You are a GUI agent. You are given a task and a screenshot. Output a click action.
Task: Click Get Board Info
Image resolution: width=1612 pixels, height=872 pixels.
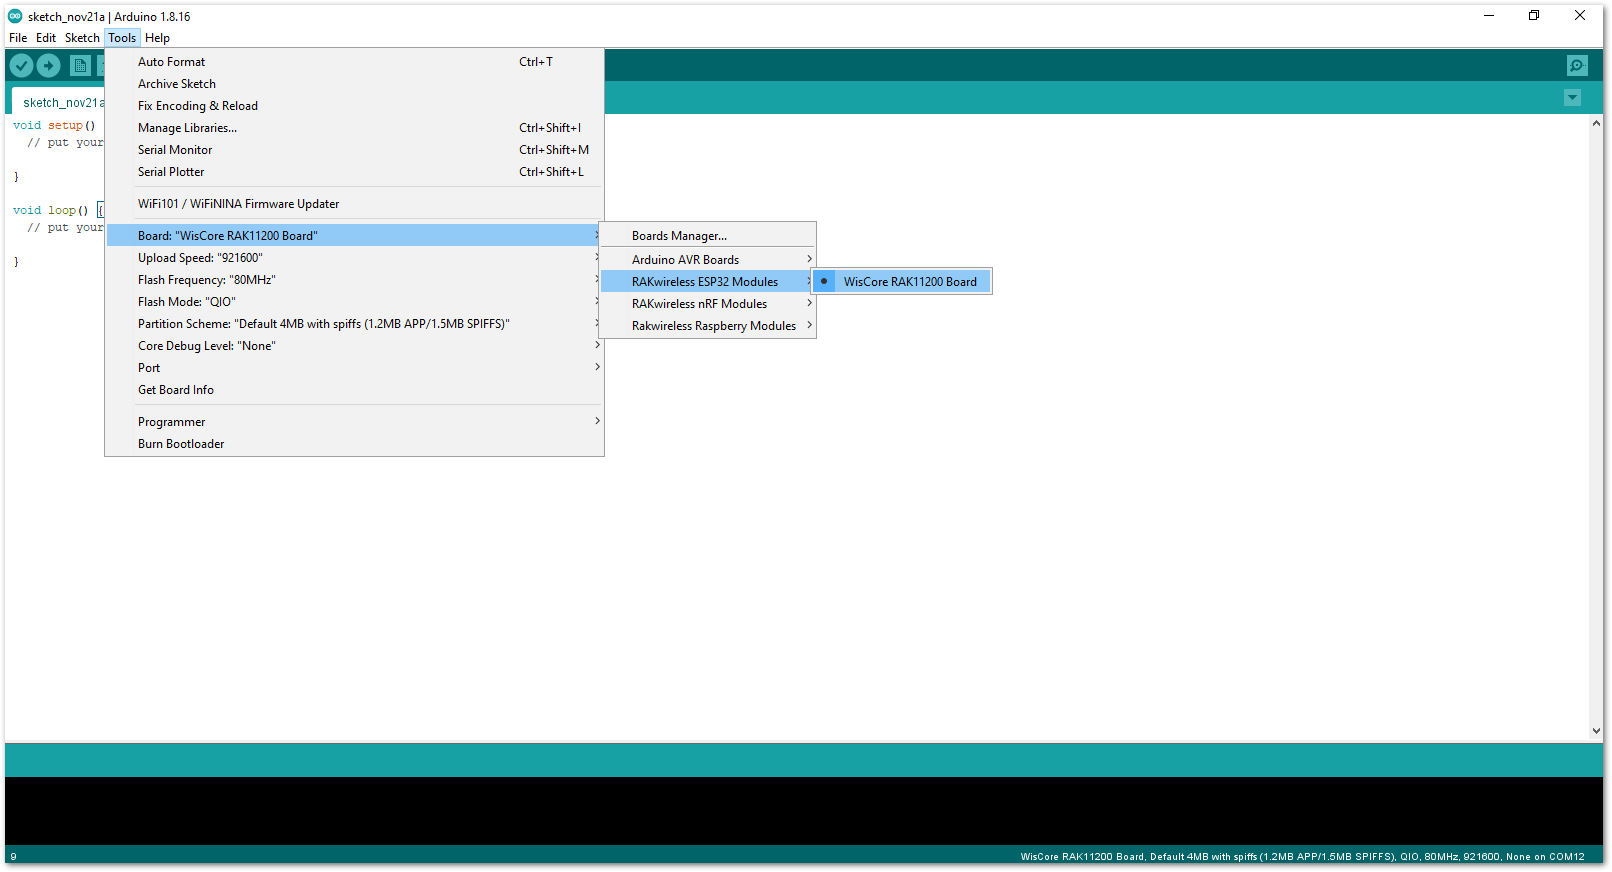coord(354,390)
